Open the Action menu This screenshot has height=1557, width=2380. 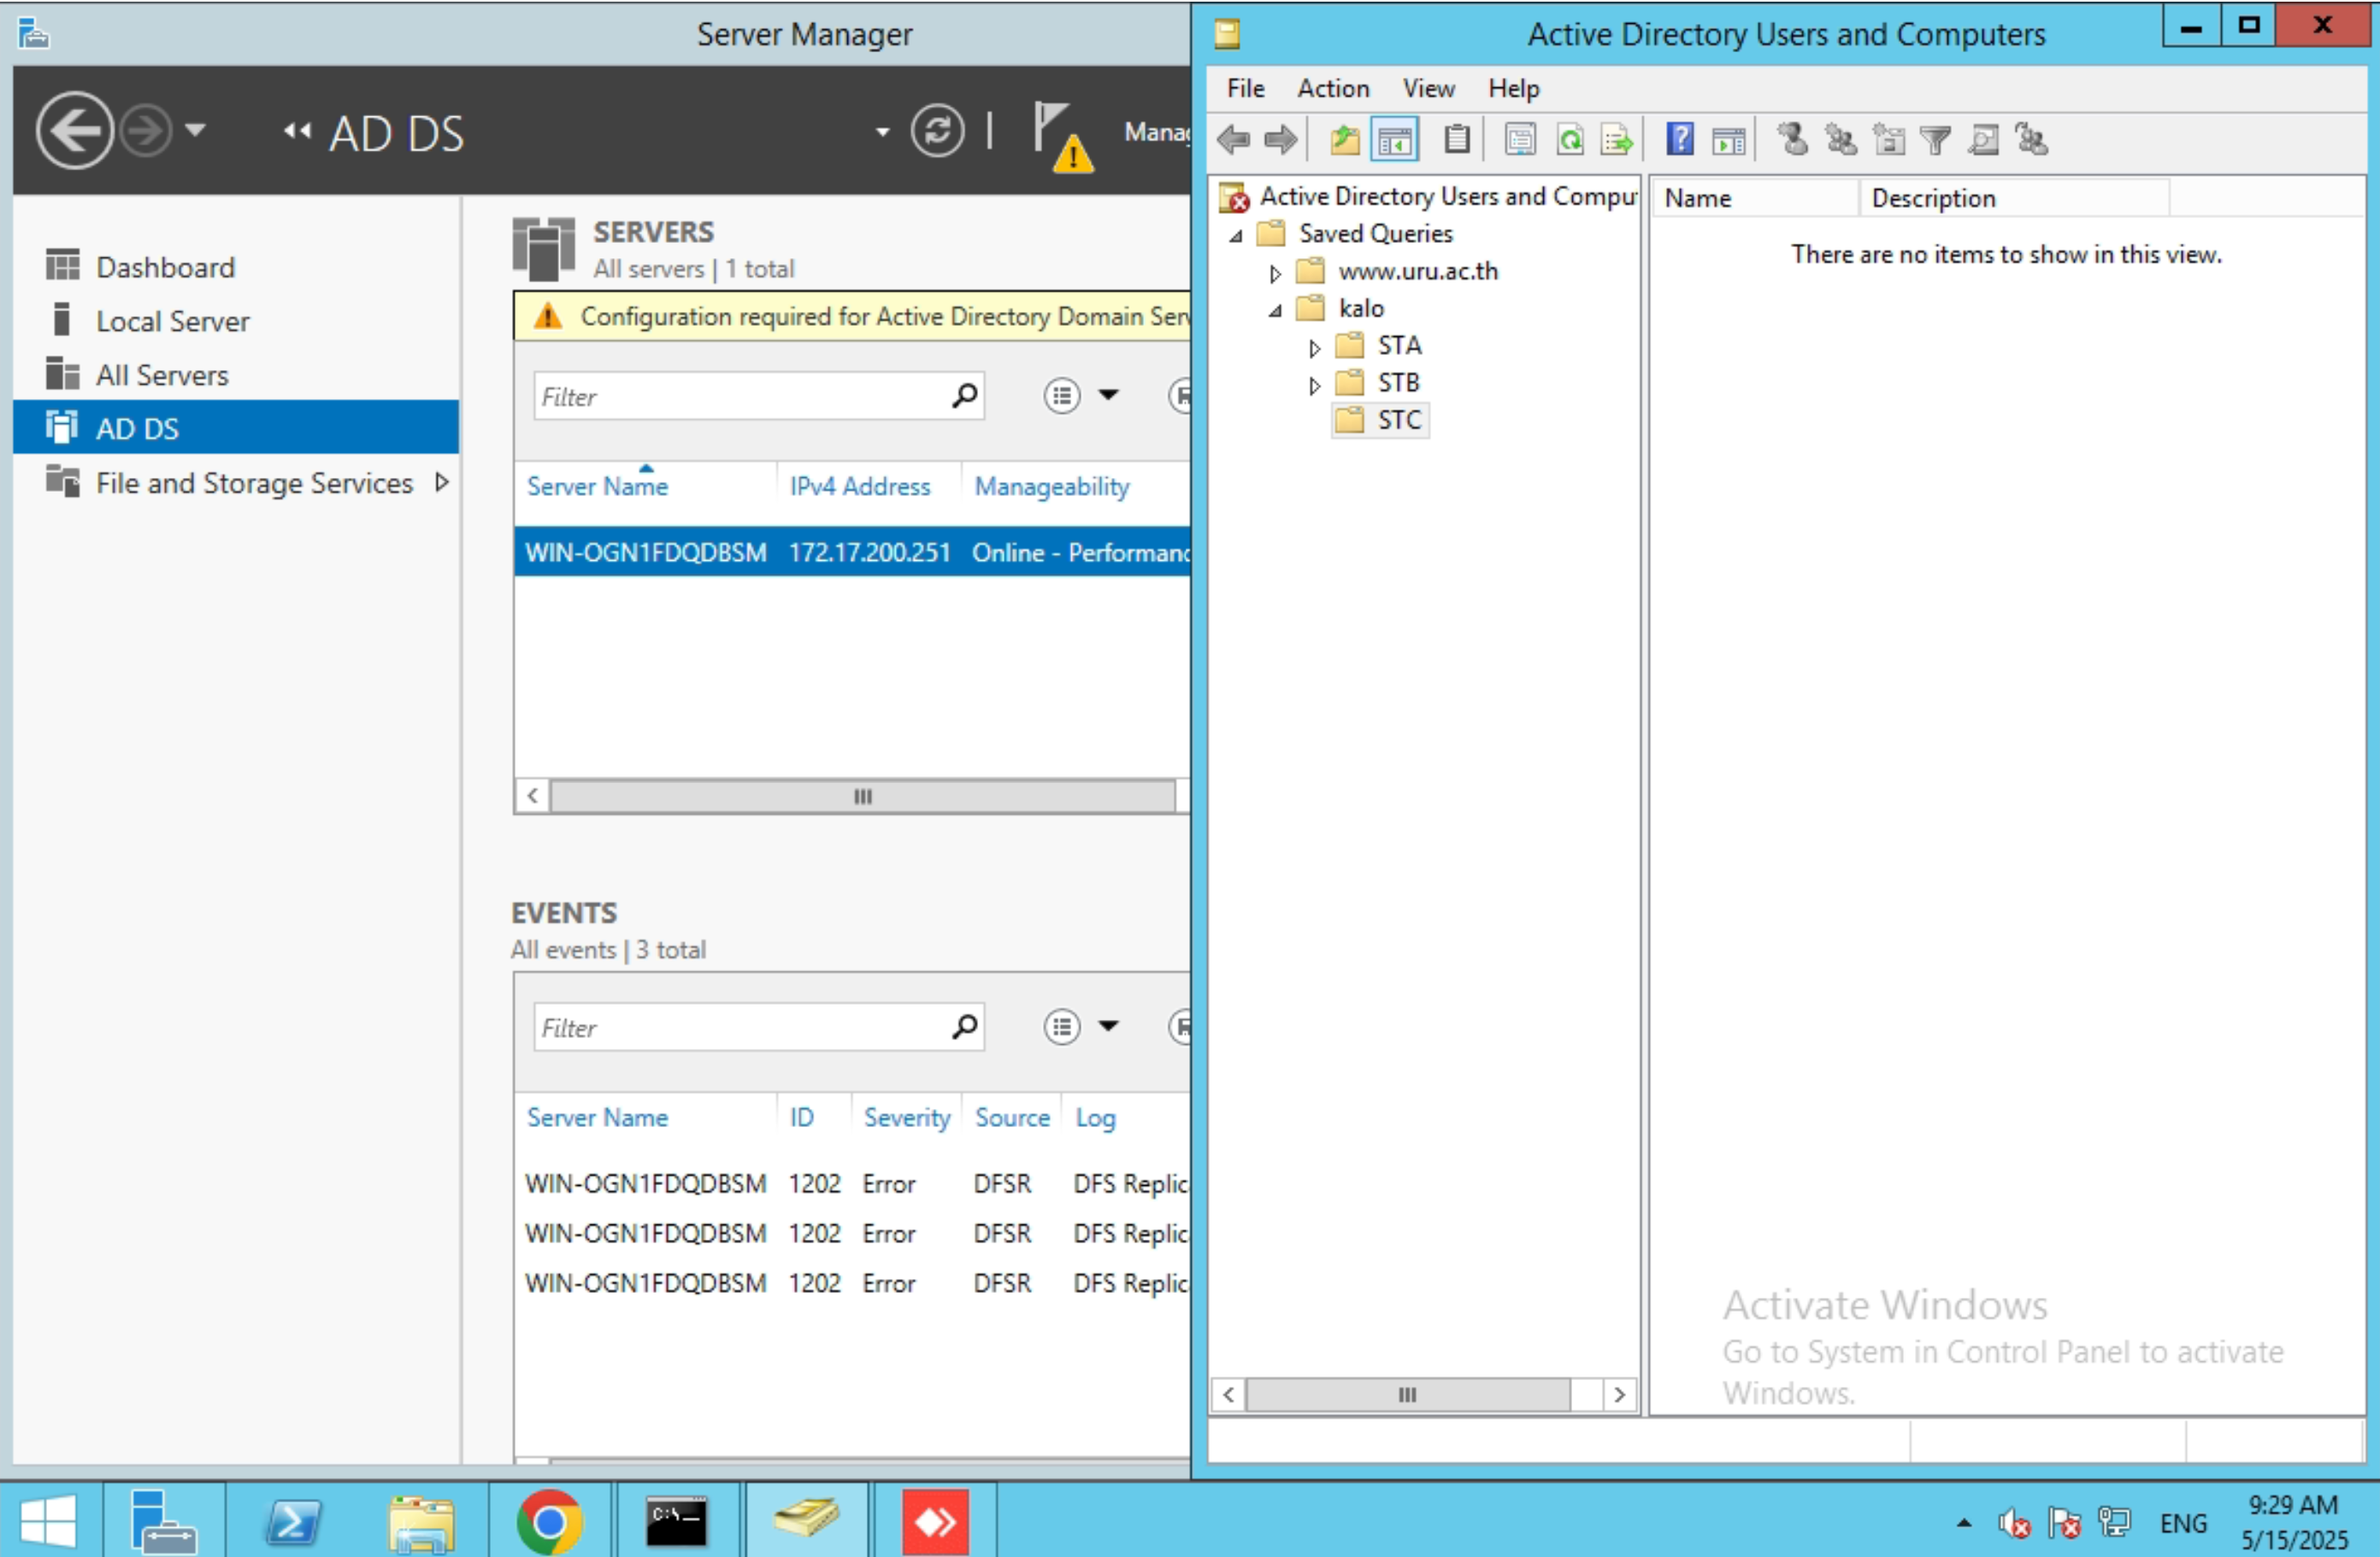[1333, 89]
